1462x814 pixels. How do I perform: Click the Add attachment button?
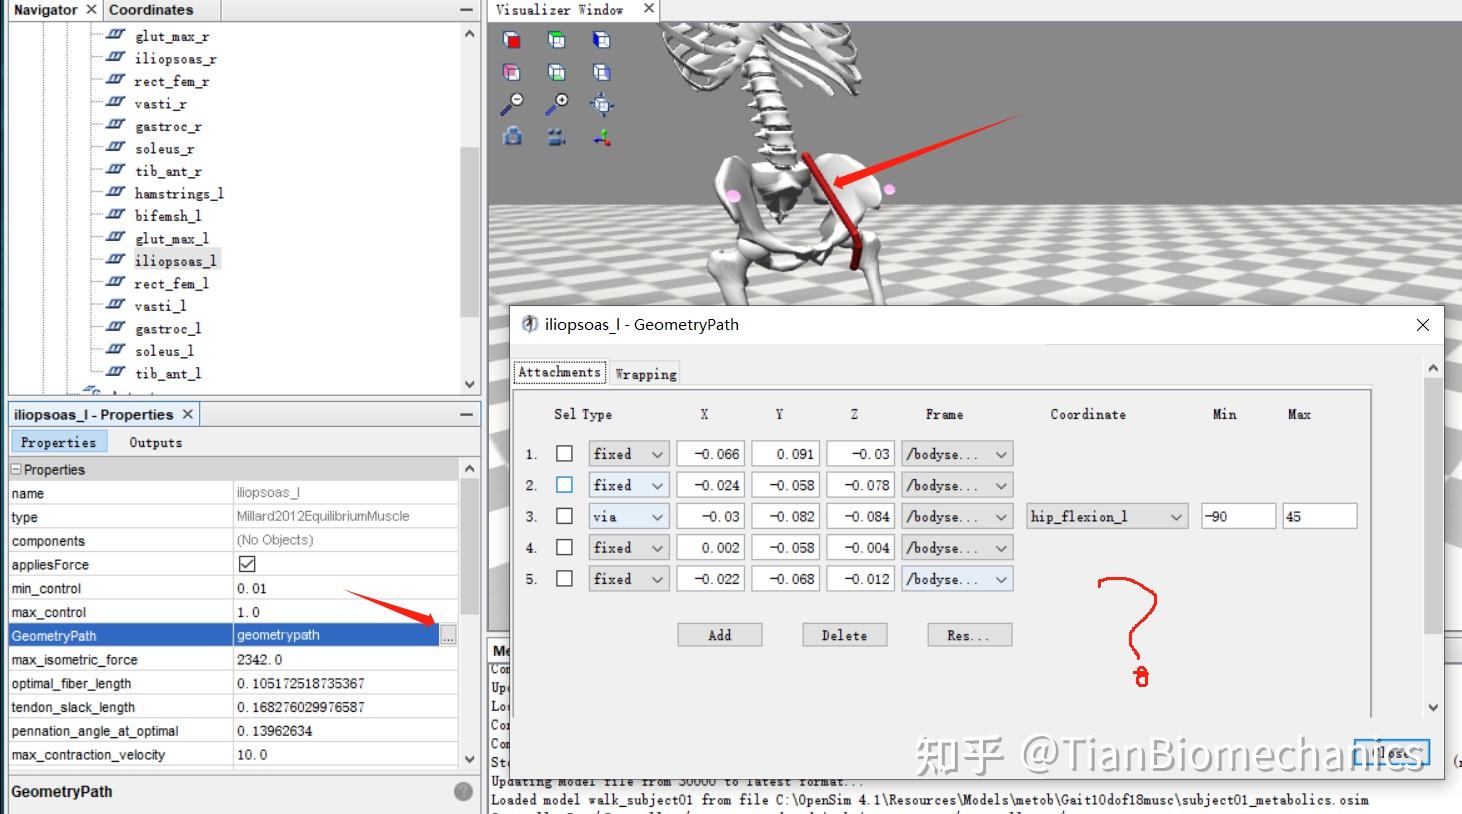click(719, 634)
